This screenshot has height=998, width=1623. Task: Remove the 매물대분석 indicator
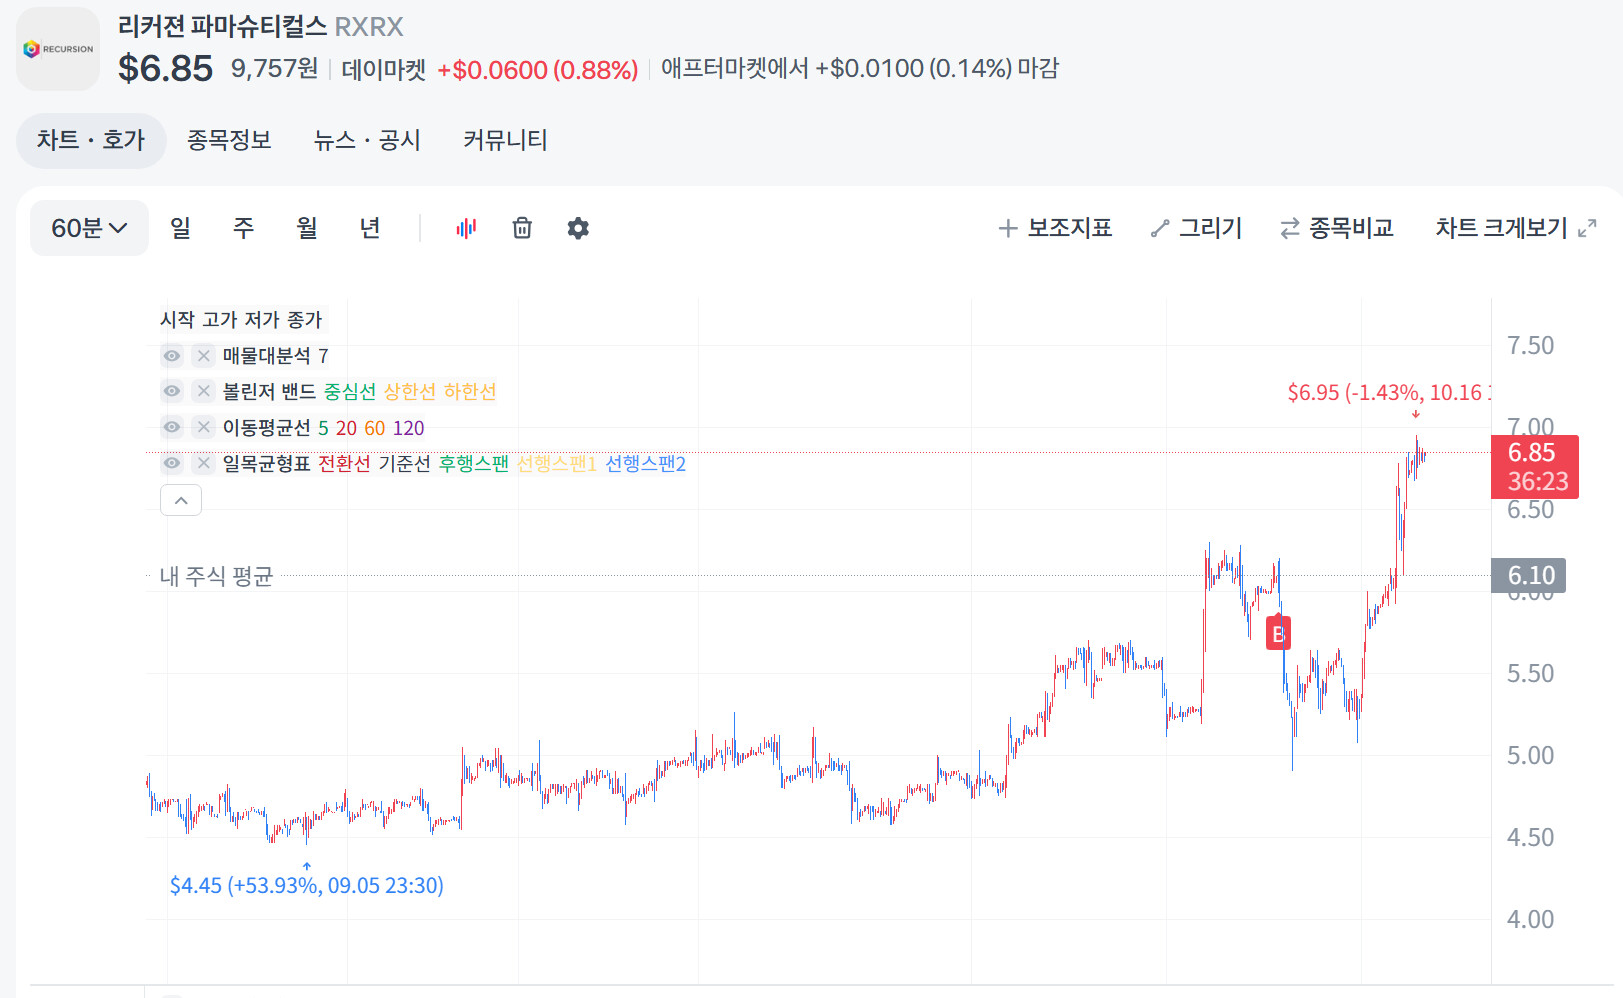(x=204, y=356)
